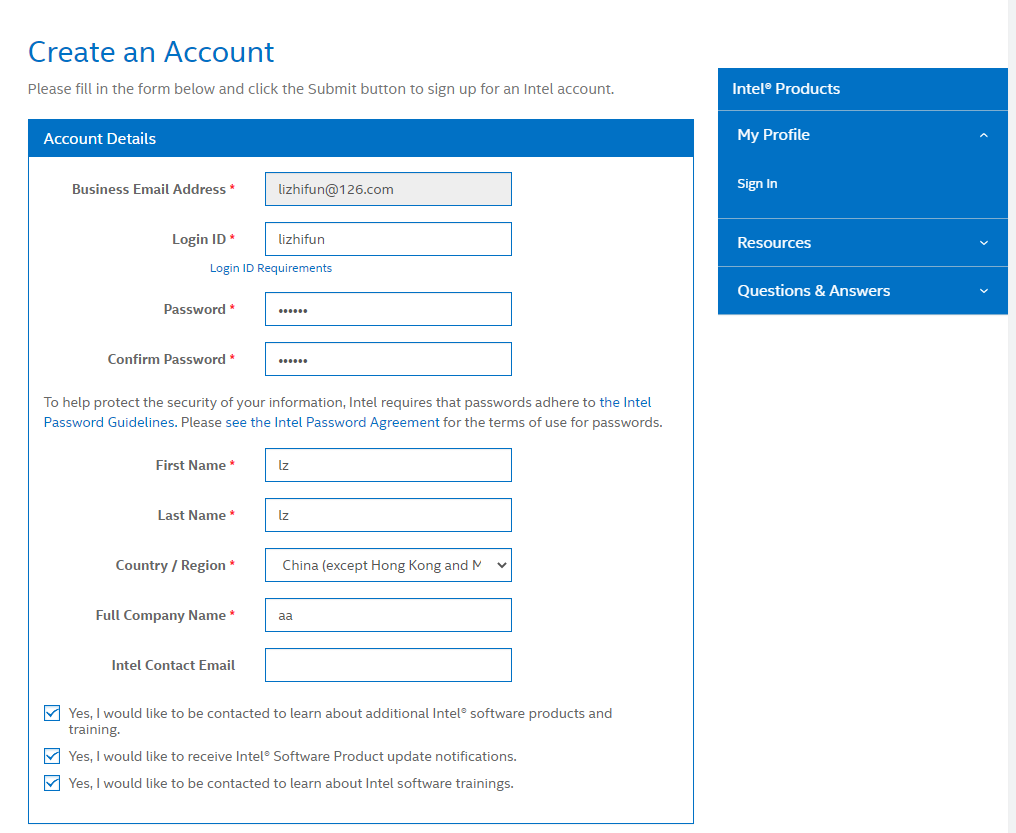Click the First Name input field
This screenshot has width=1016, height=833.
point(388,465)
